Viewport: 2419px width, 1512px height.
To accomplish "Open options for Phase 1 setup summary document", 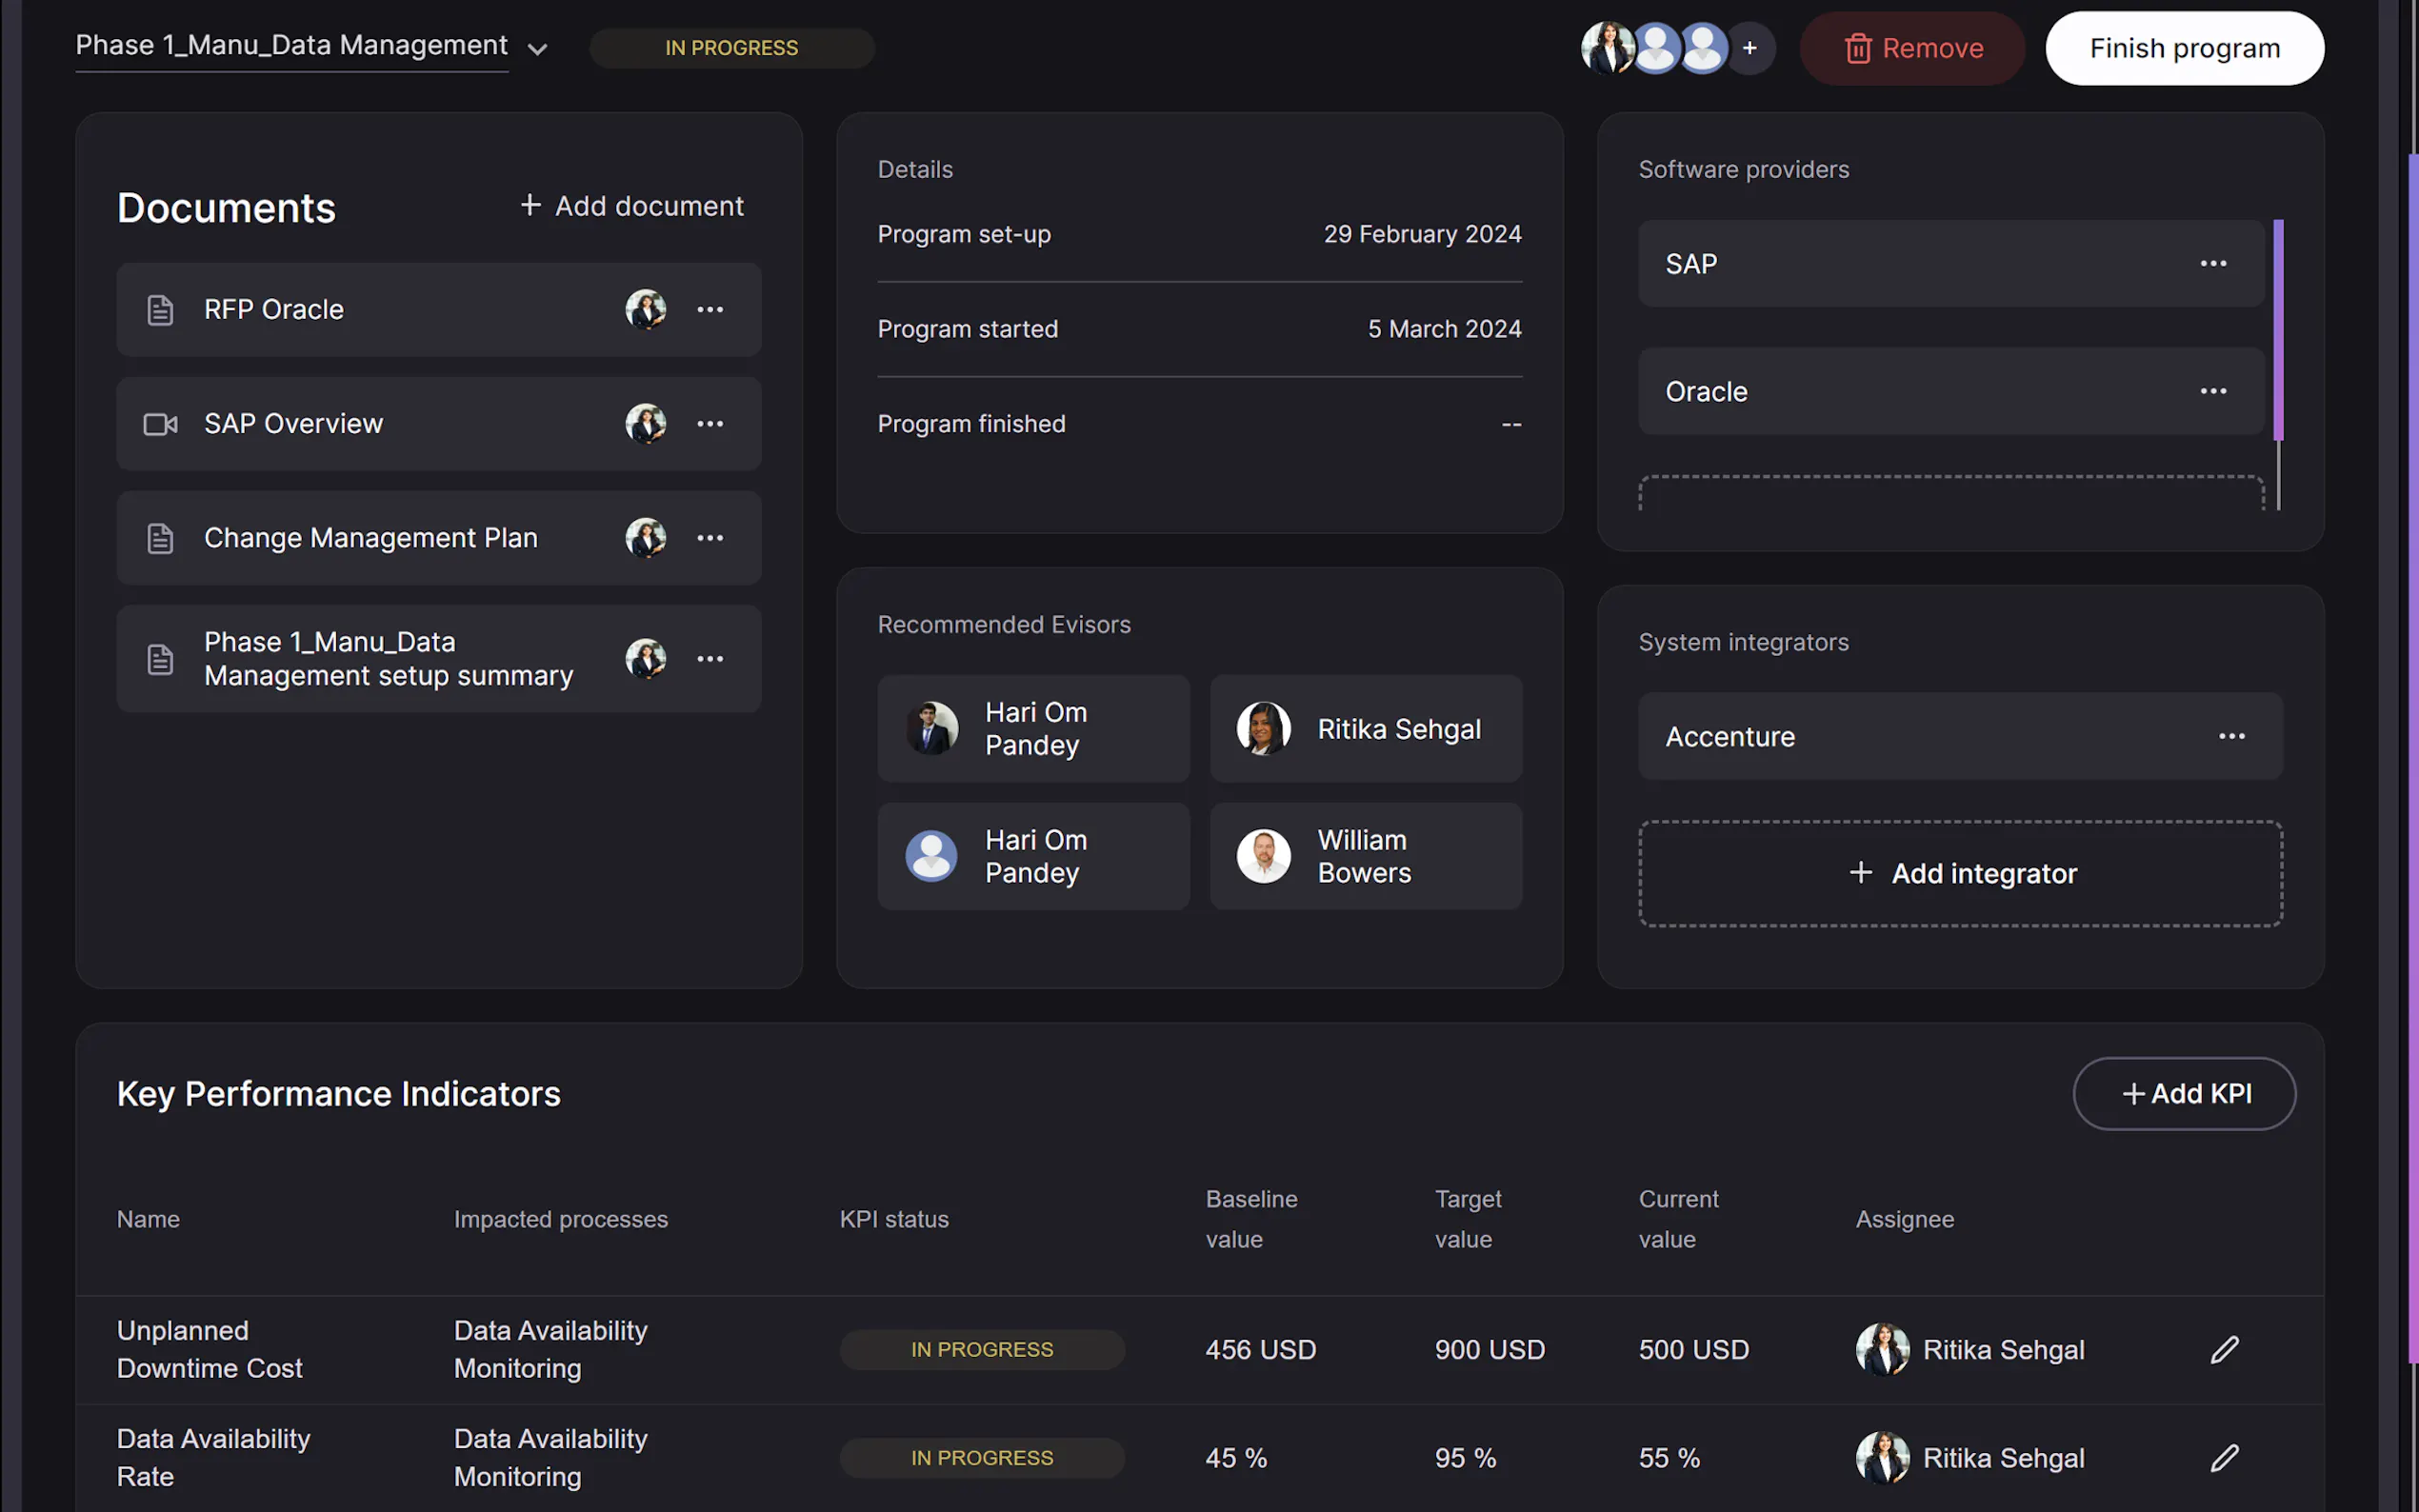I will pos(710,658).
